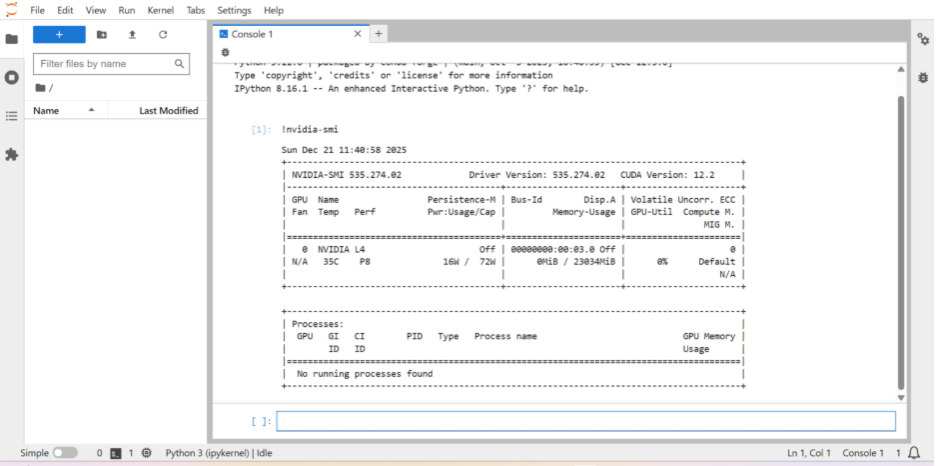Click the terminal count icon in status bar
Screen dimensions: 936x466
[x=116, y=453]
